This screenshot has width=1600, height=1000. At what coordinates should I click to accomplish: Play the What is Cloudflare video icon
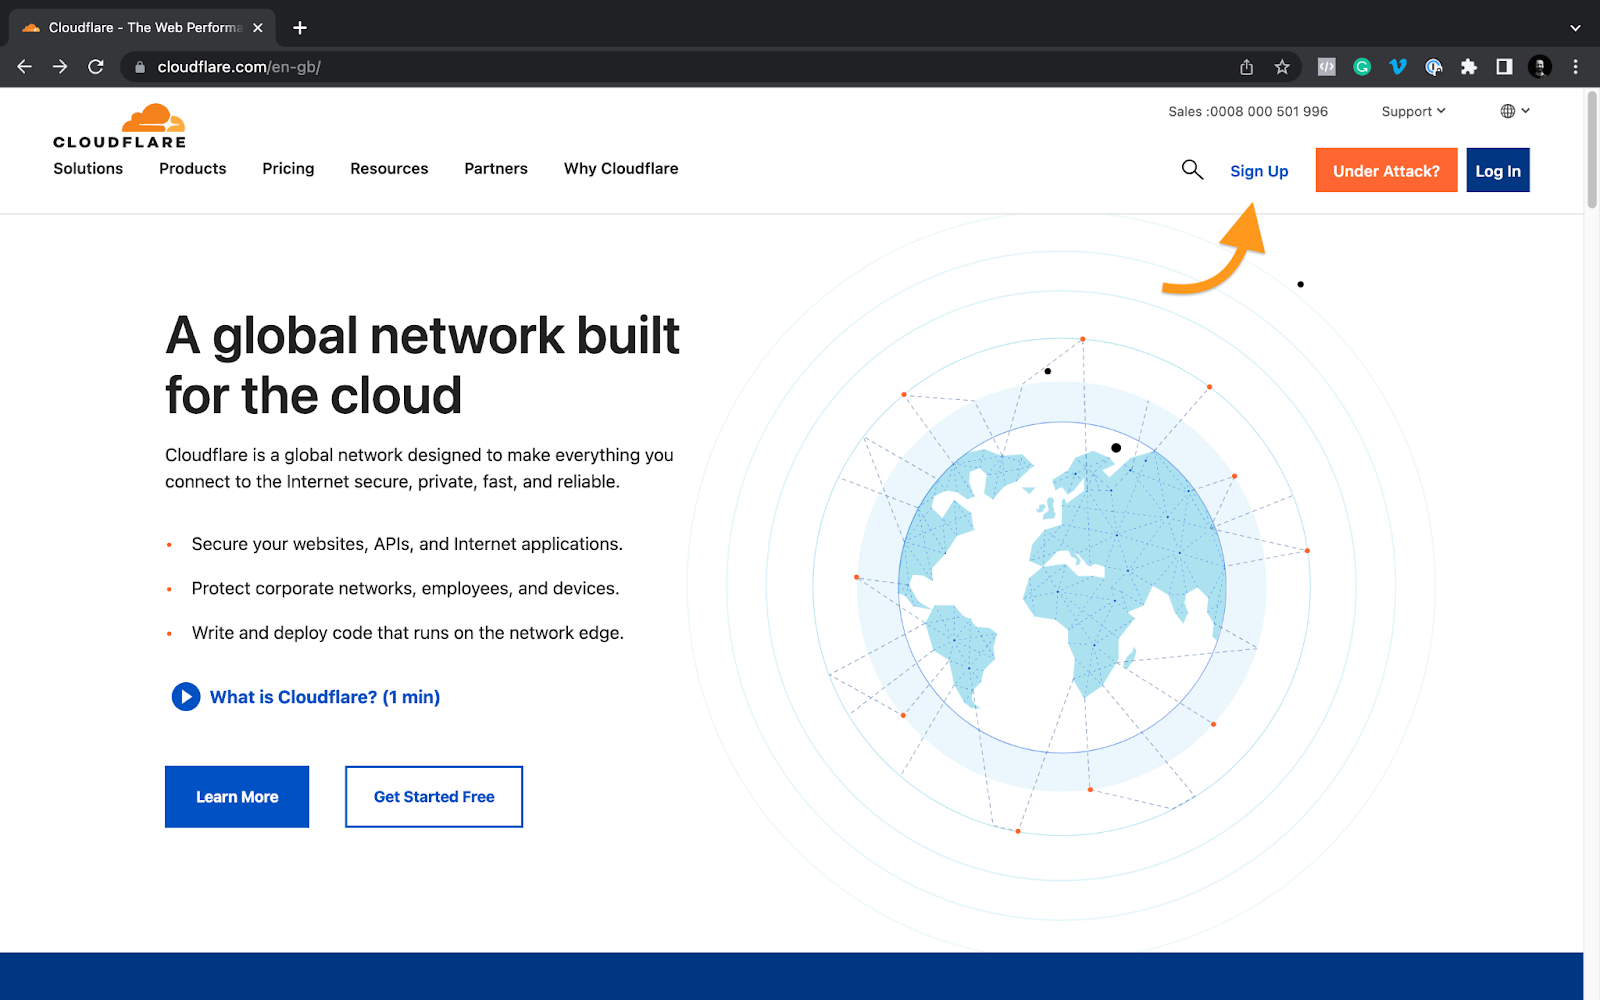[x=186, y=696]
